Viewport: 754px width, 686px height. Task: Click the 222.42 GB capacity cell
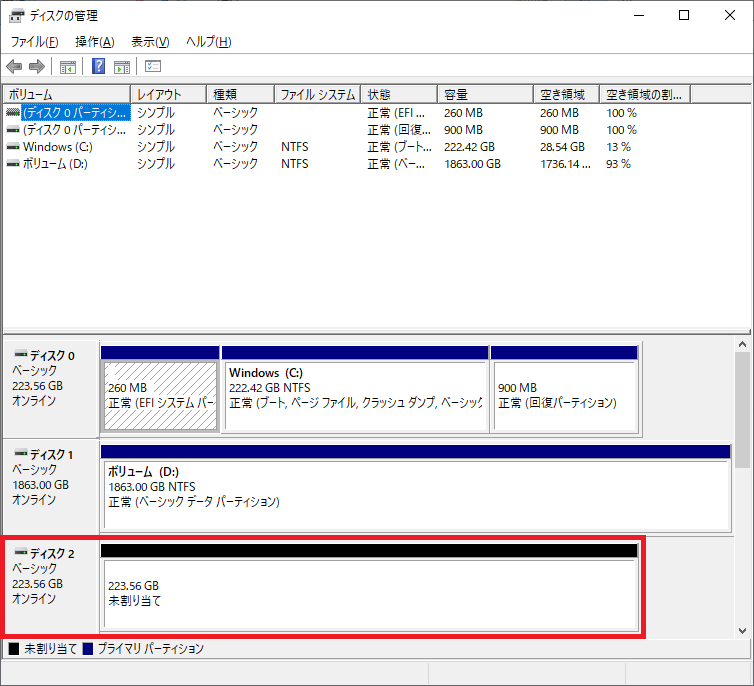click(x=469, y=147)
